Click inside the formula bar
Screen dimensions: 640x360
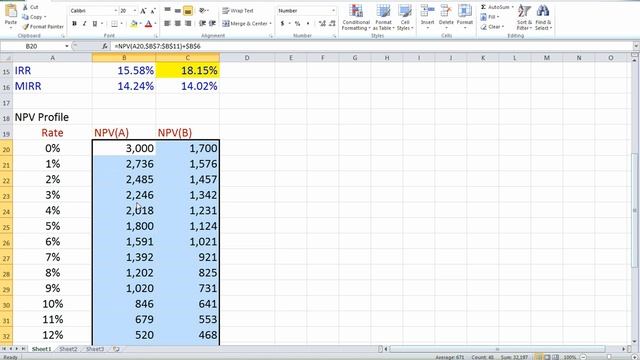point(371,46)
